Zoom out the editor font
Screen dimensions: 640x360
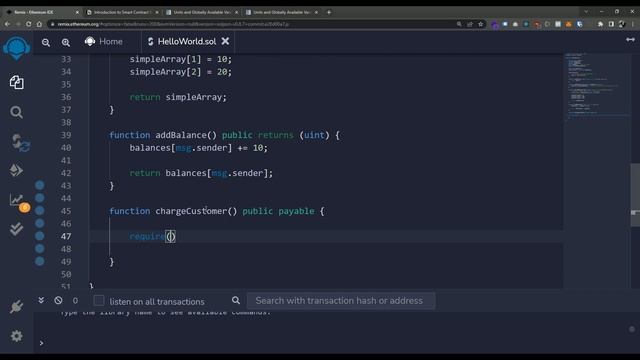click(x=46, y=42)
